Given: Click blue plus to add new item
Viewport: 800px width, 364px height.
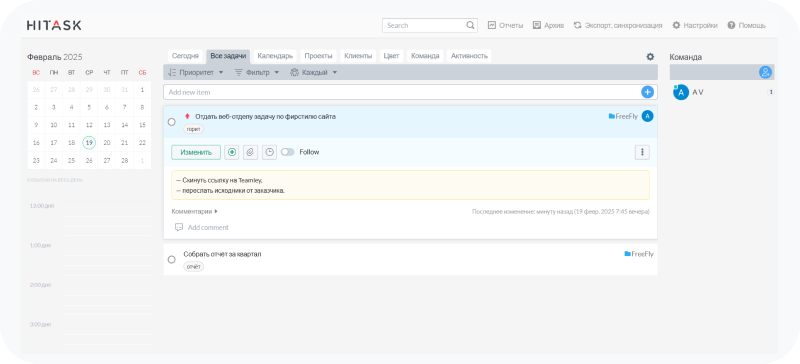Looking at the screenshot, I should pos(647,92).
